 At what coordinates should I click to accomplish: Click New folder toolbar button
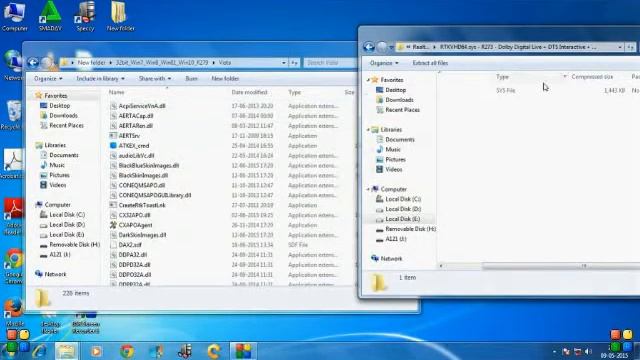[225, 78]
